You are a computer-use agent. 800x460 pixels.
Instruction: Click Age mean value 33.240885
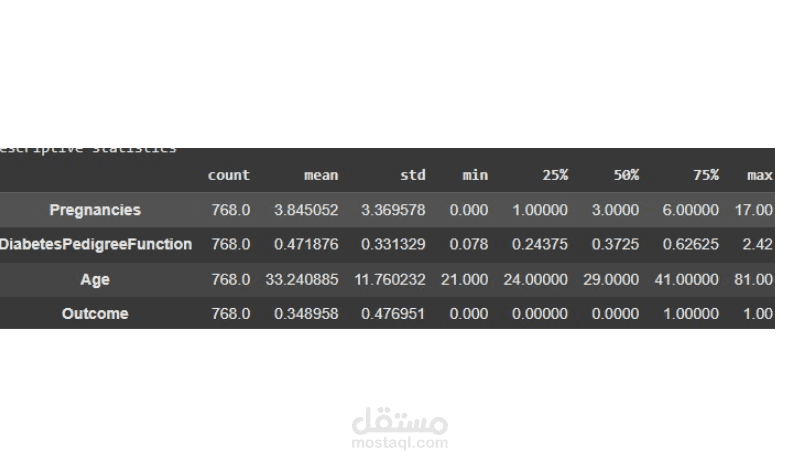point(302,279)
